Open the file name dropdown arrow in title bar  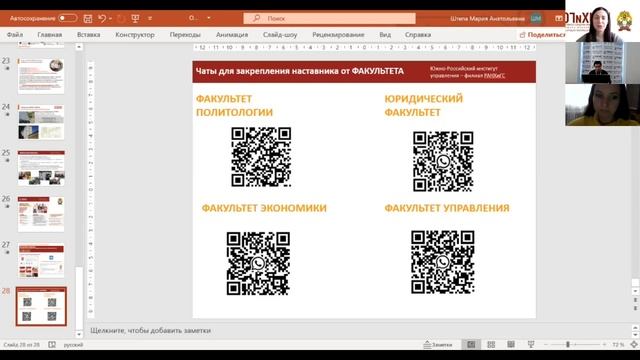209,18
